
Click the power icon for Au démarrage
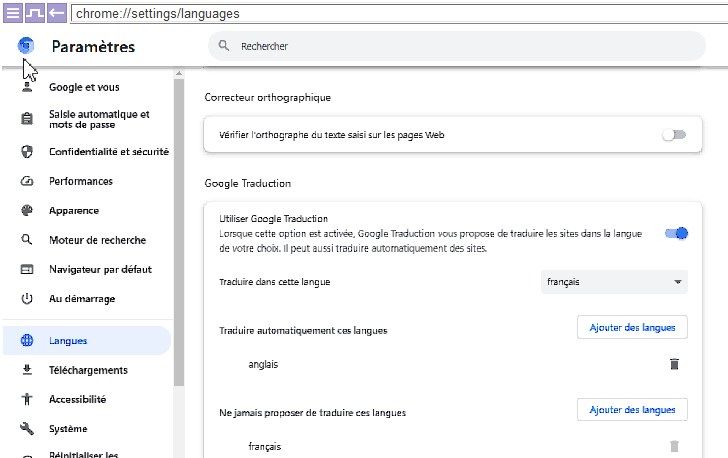pyautogui.click(x=27, y=298)
